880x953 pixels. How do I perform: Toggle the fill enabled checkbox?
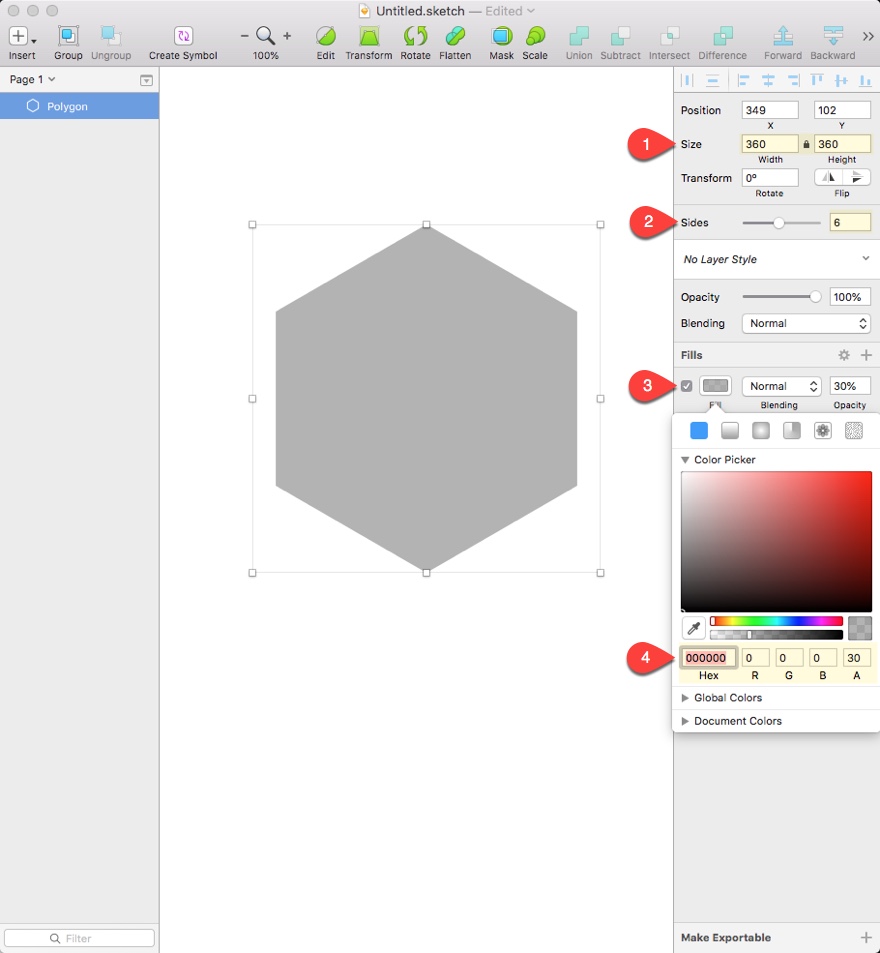click(687, 385)
